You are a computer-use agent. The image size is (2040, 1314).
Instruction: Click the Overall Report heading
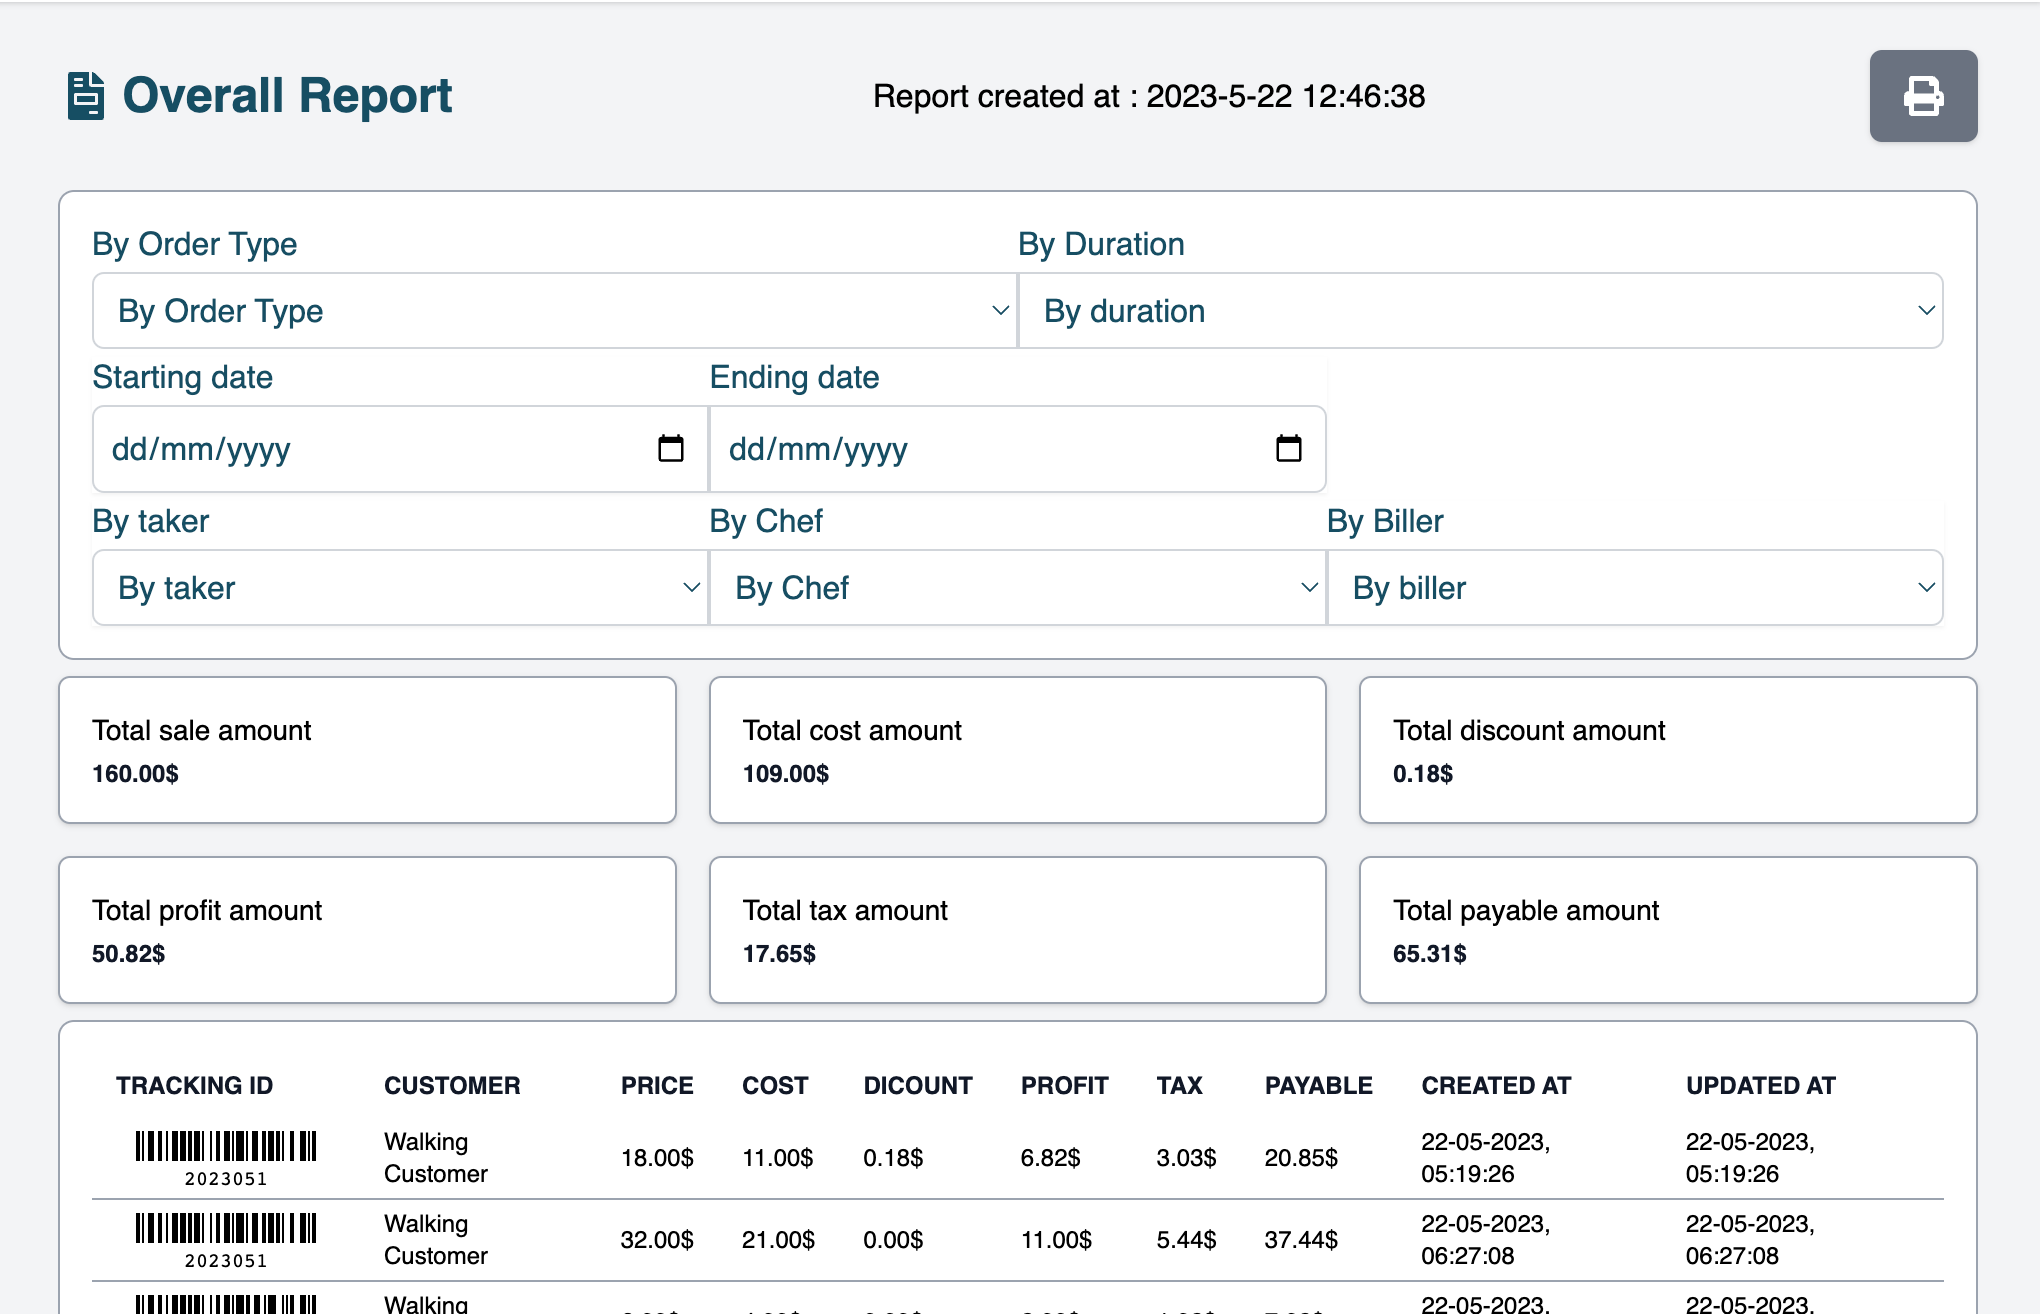287,96
